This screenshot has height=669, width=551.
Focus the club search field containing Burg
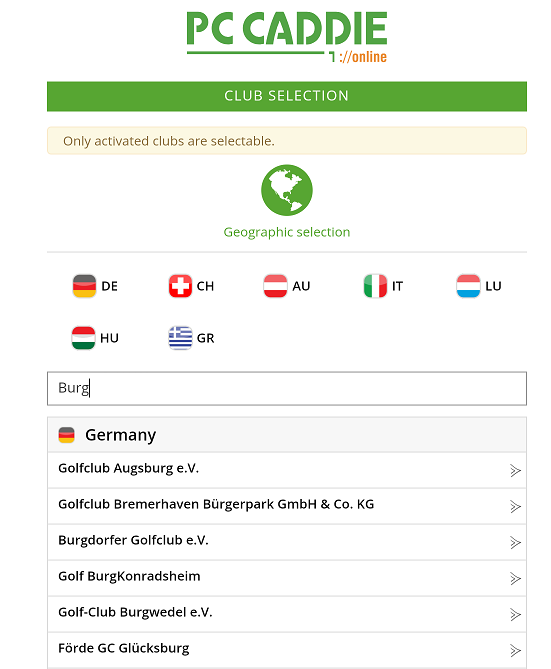[x=287, y=388]
